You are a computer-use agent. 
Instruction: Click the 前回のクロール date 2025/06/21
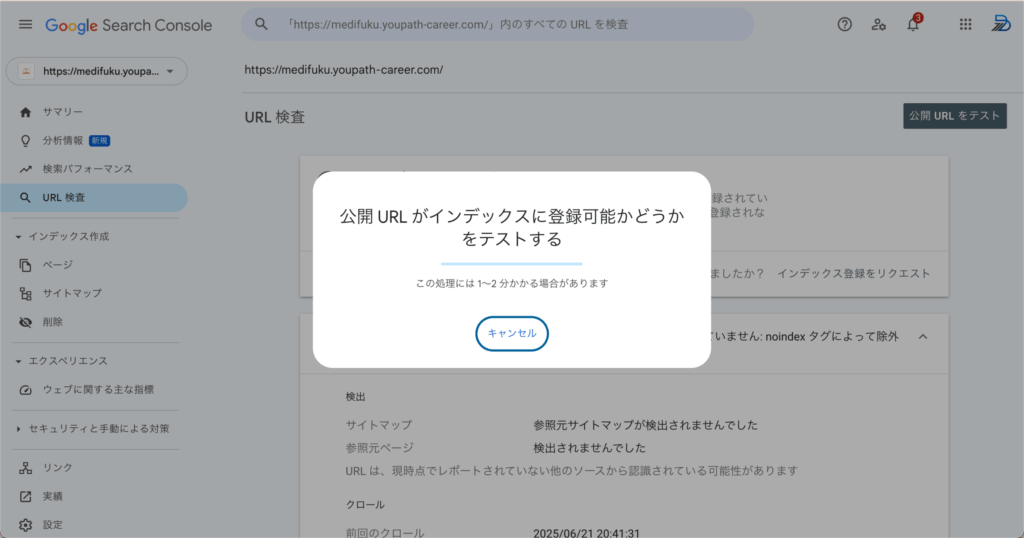(586, 533)
